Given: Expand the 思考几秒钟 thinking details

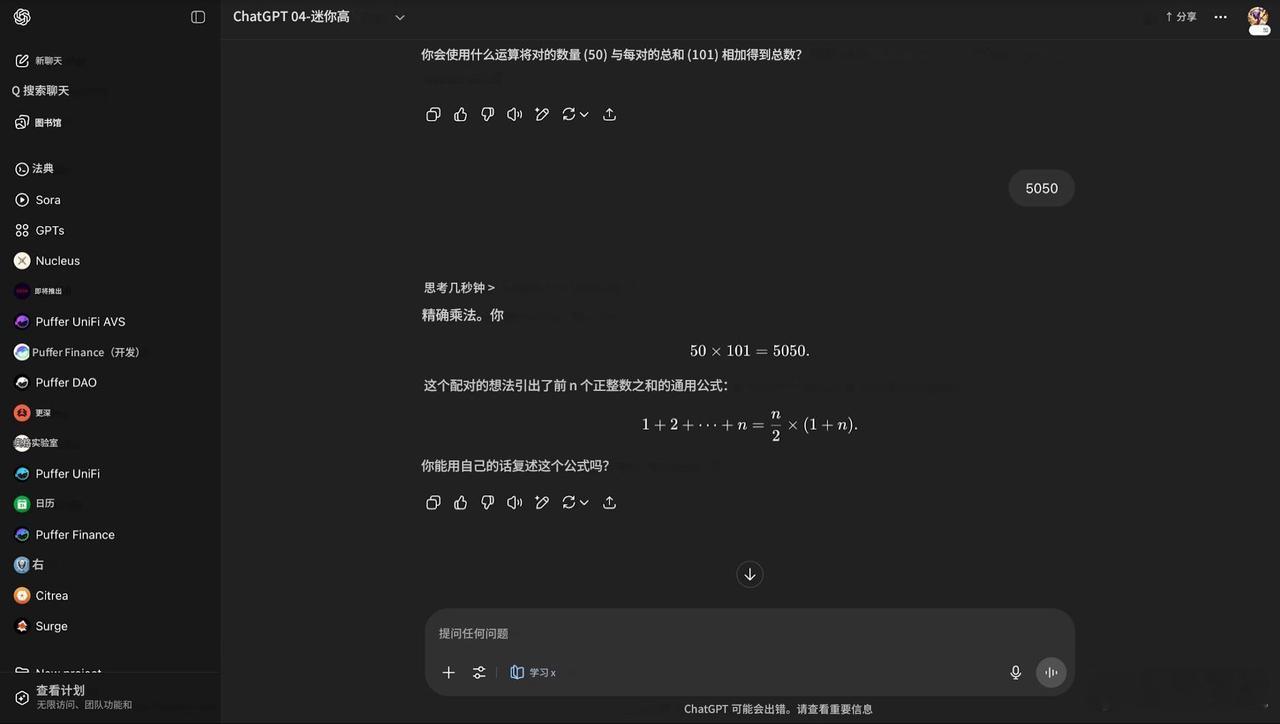Looking at the screenshot, I should [459, 288].
